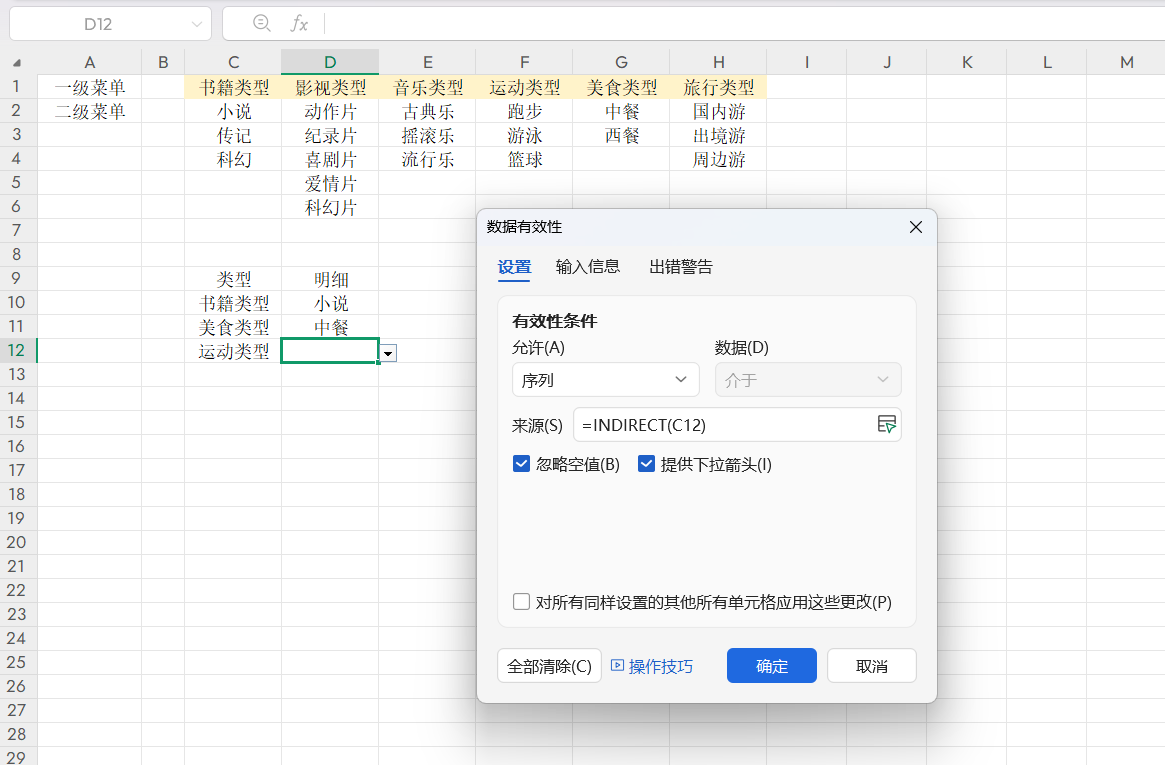
Task: Select row 20 header
Action: [x=16, y=542]
